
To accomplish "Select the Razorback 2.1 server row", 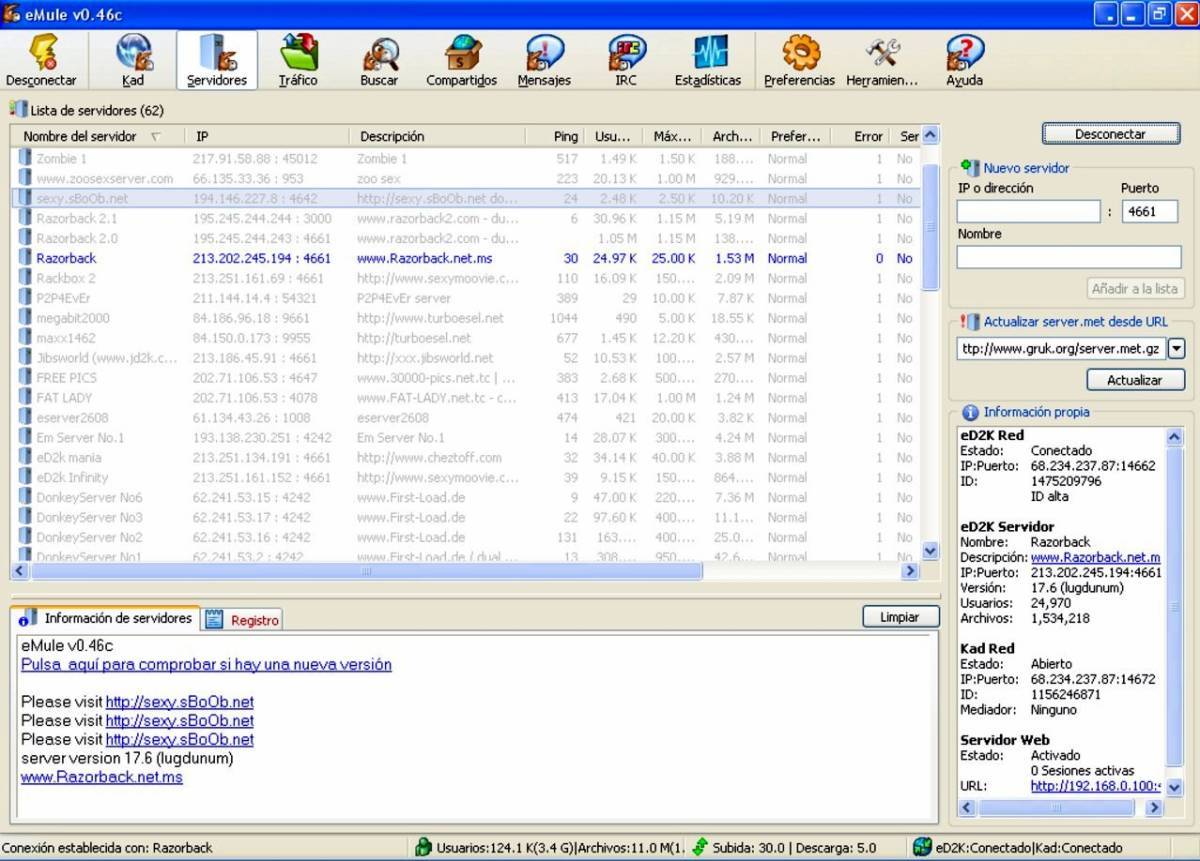I will 466,218.
